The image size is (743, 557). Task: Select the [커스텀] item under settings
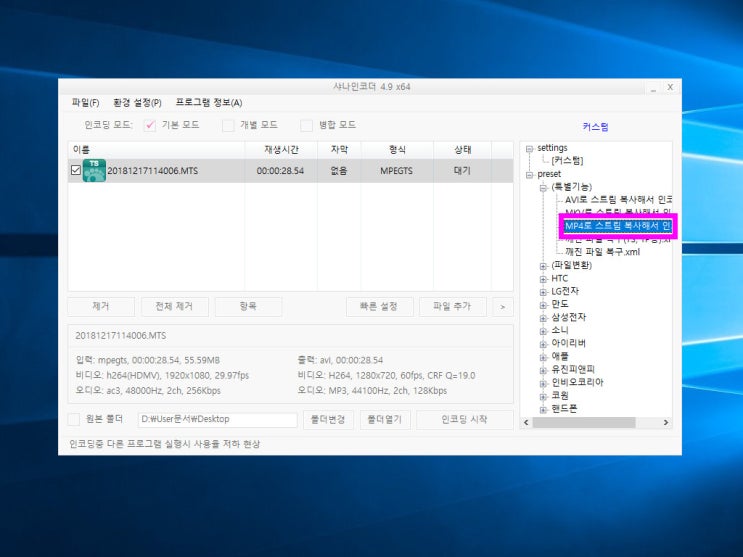567,161
